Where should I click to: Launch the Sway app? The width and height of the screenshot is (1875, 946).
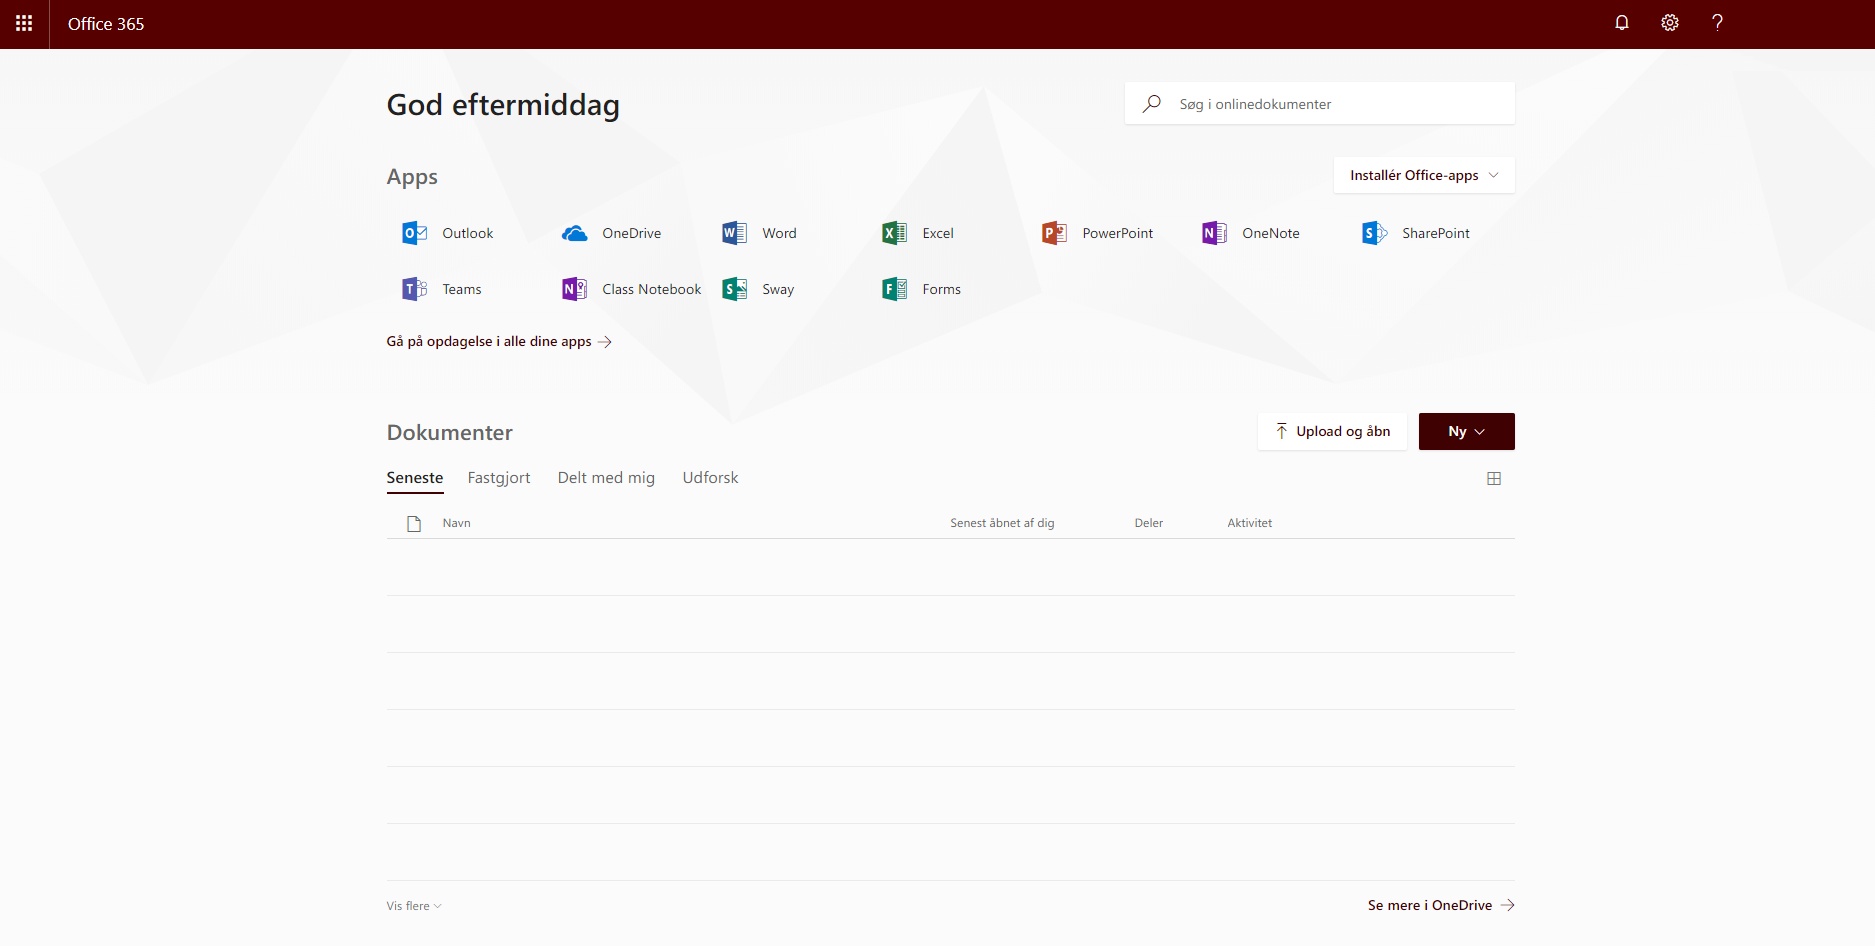pyautogui.click(x=759, y=289)
